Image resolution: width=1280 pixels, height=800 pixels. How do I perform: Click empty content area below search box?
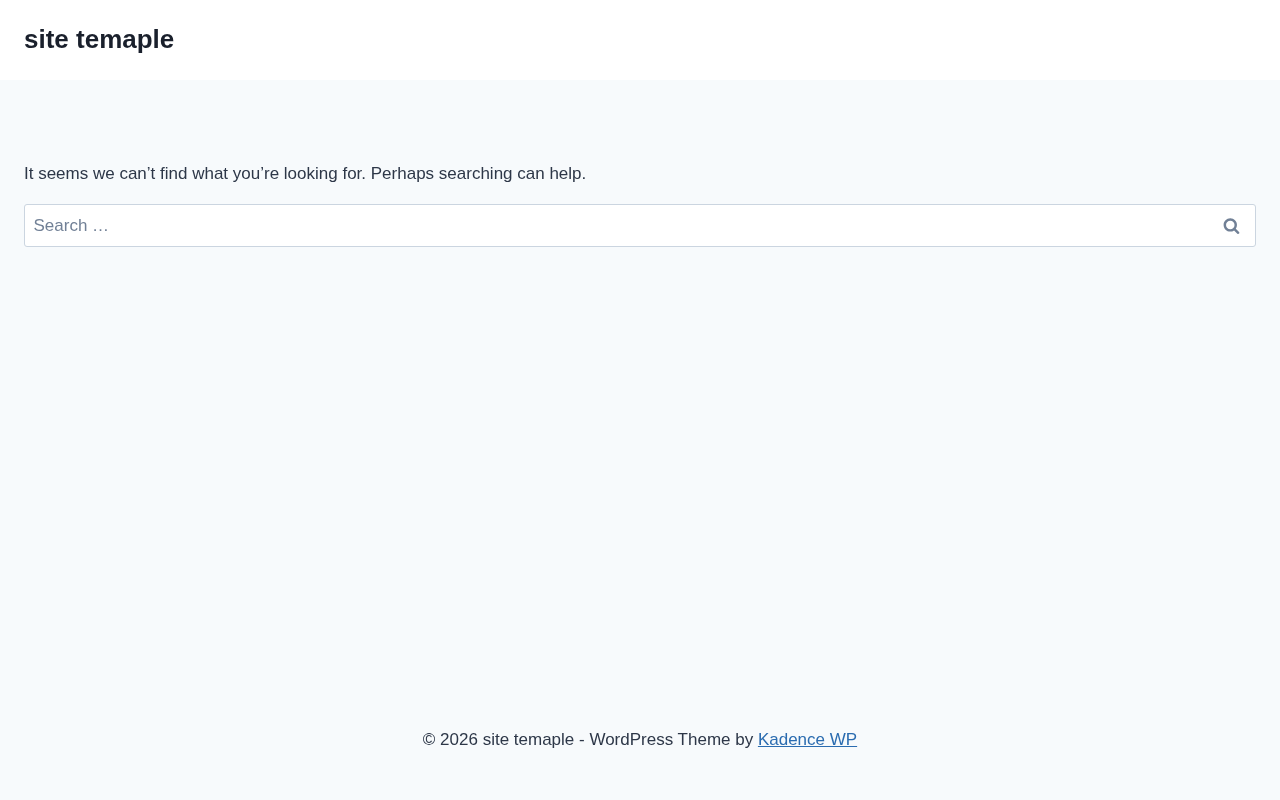click(x=640, y=450)
